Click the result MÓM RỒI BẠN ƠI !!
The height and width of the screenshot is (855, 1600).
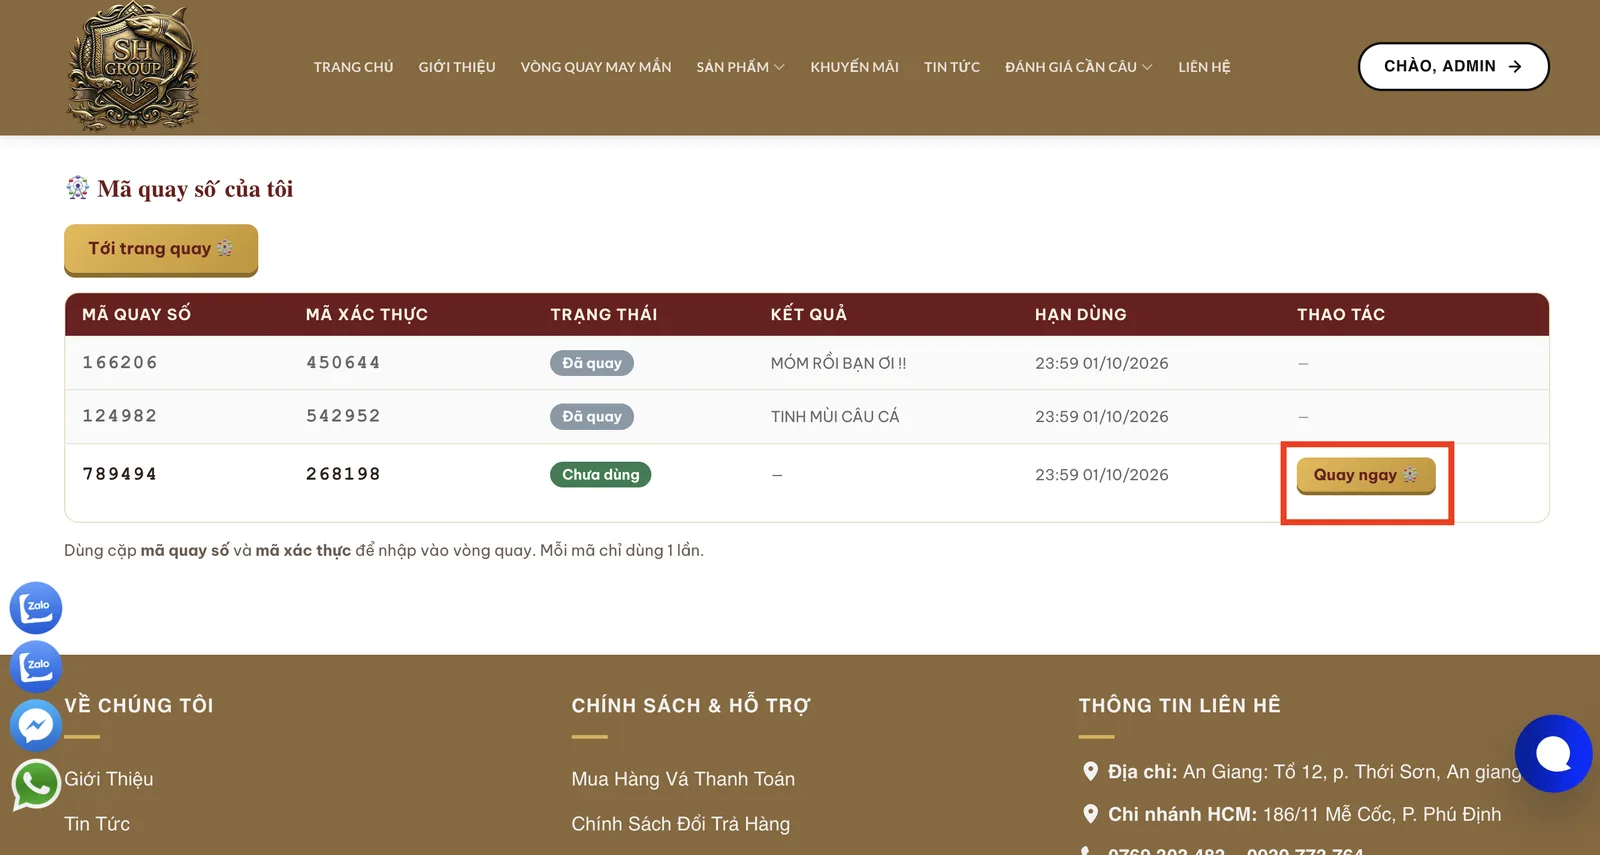[x=838, y=363]
